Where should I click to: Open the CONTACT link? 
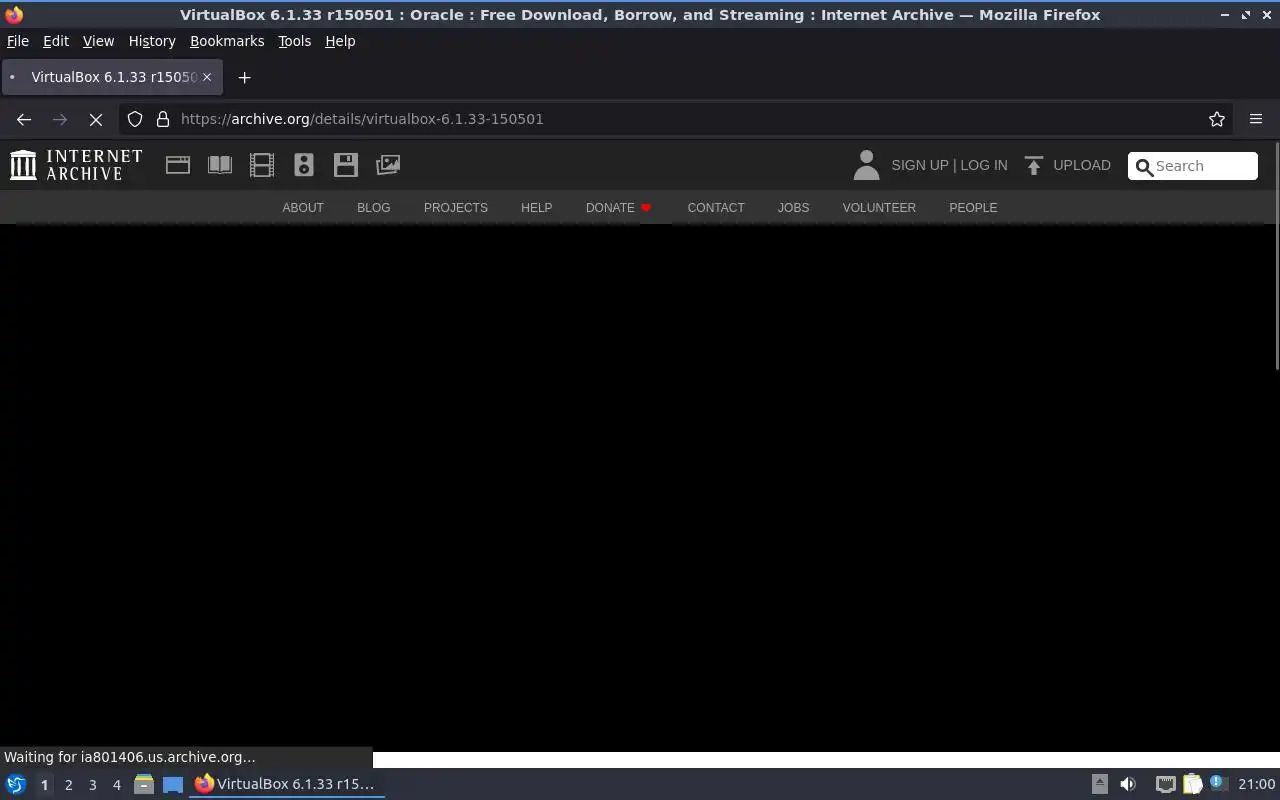click(716, 207)
